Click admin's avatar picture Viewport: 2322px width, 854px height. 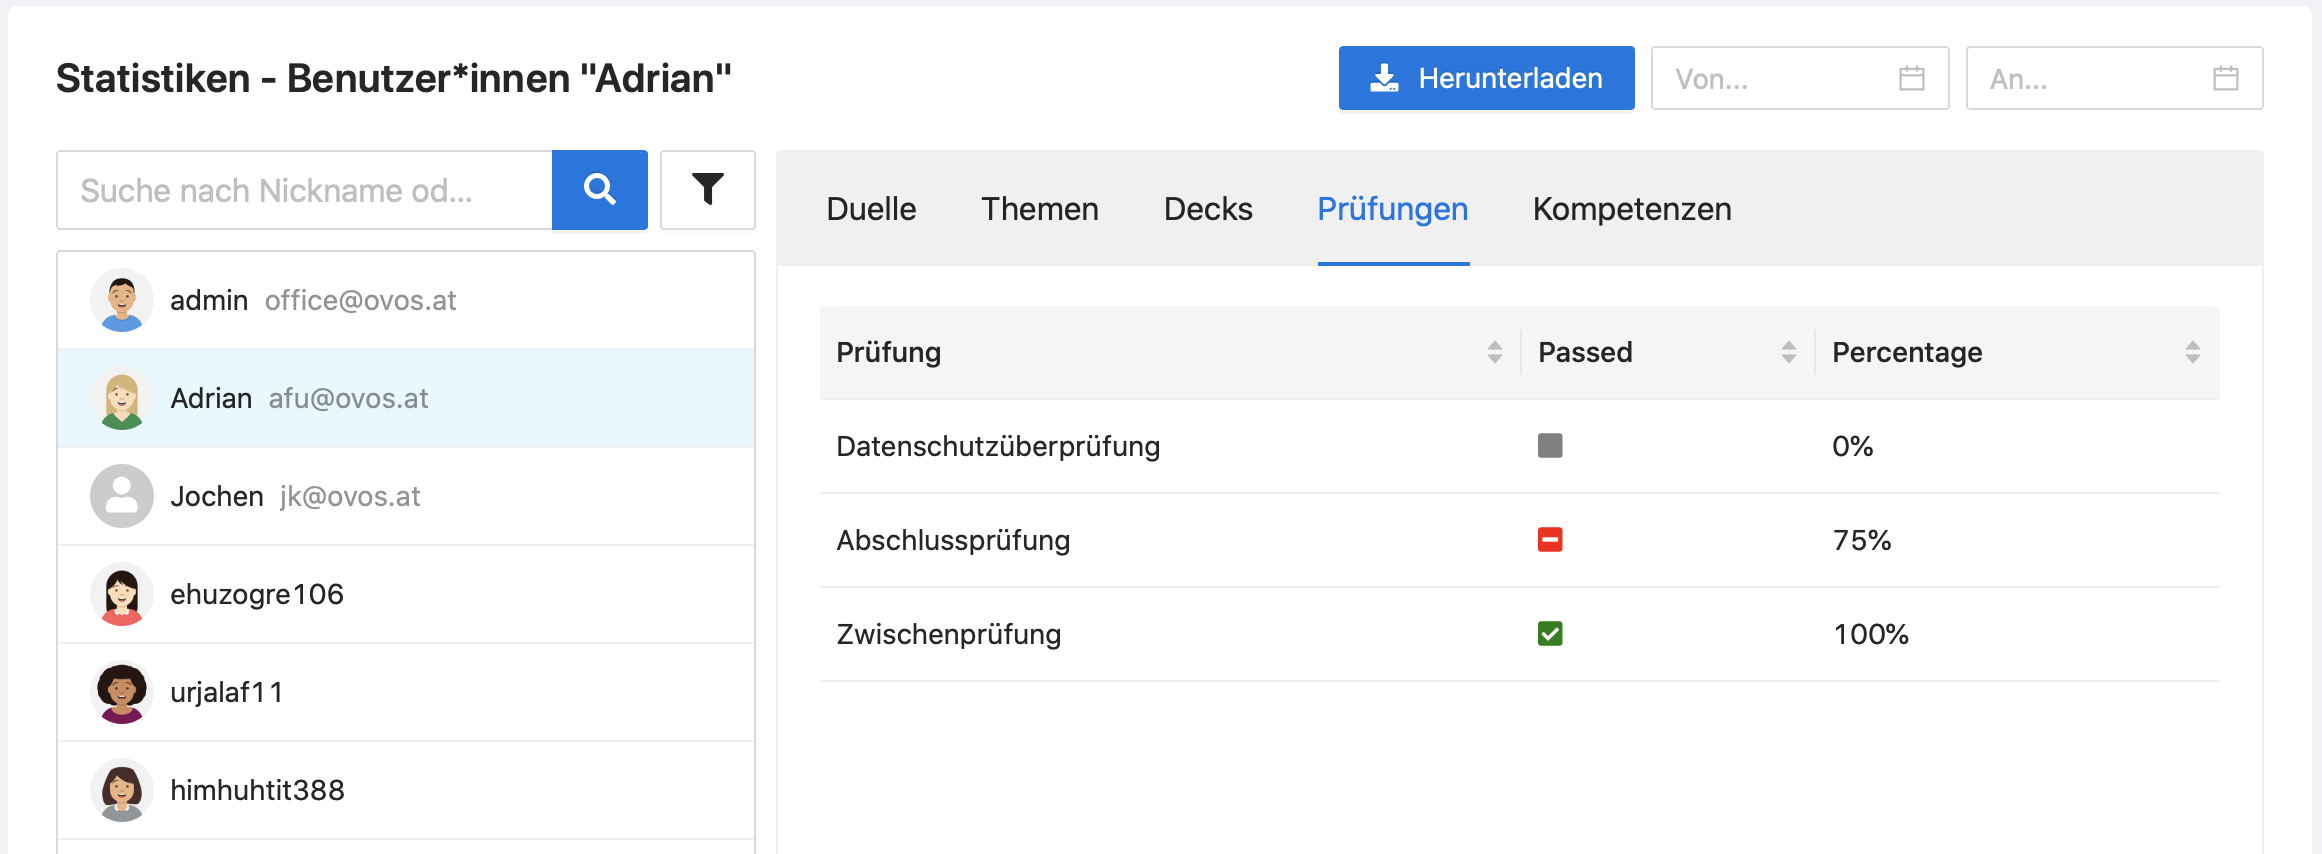click(x=122, y=300)
